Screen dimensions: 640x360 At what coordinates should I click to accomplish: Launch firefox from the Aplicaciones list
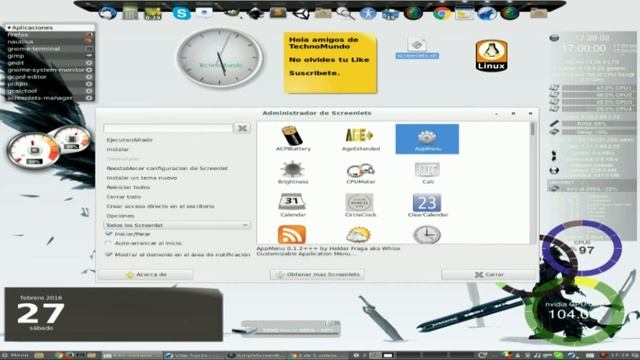click(50, 35)
